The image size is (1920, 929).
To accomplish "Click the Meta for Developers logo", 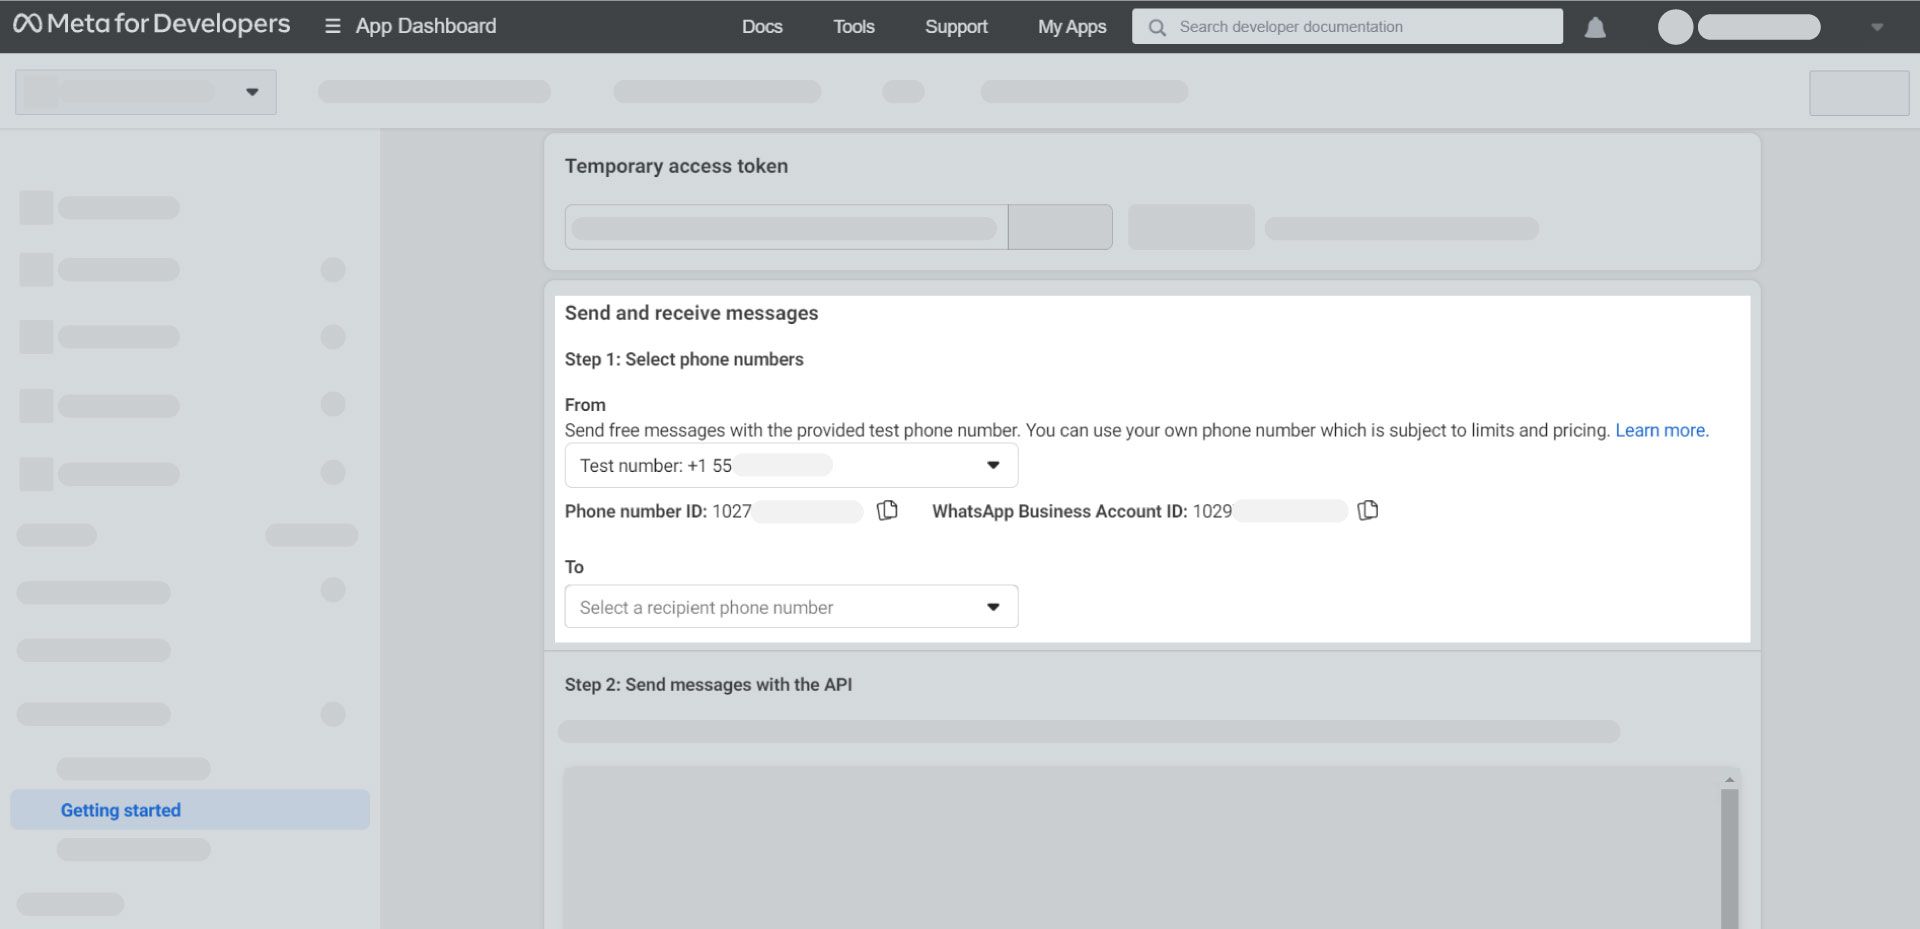I will click(x=150, y=24).
